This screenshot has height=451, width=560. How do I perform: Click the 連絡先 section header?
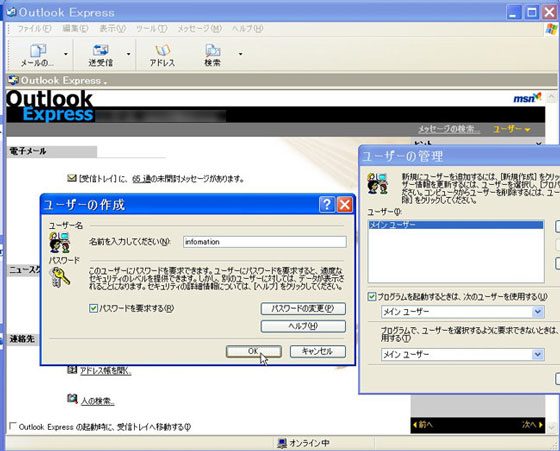point(22,339)
